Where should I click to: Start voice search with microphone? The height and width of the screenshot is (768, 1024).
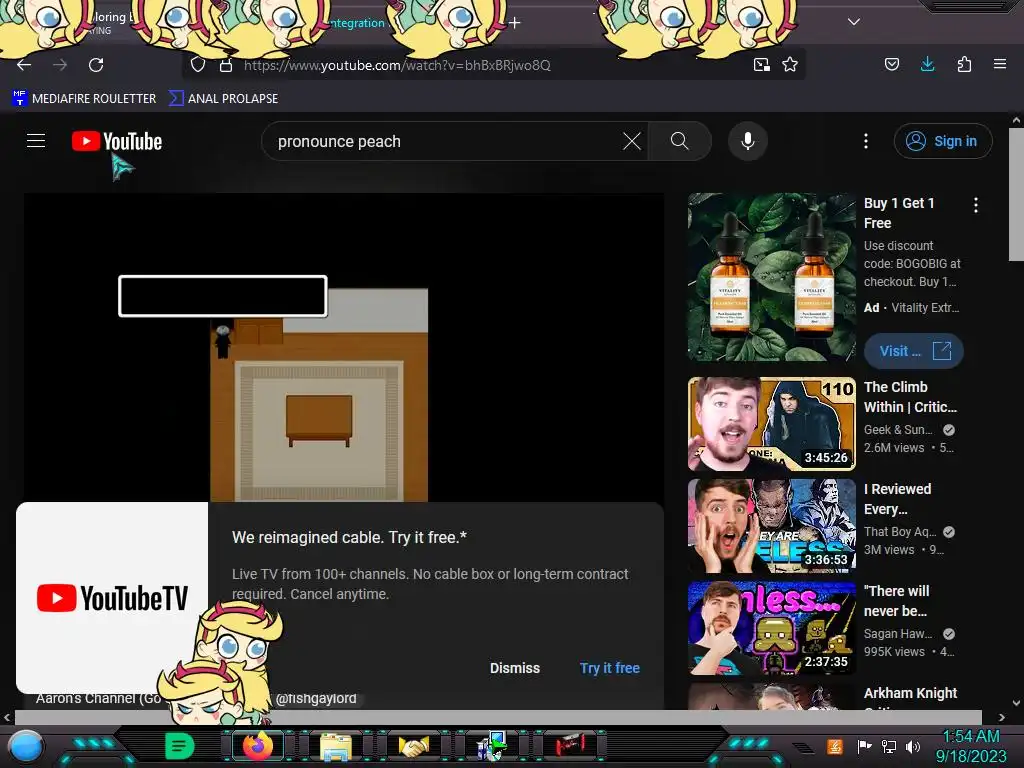pyautogui.click(x=748, y=141)
